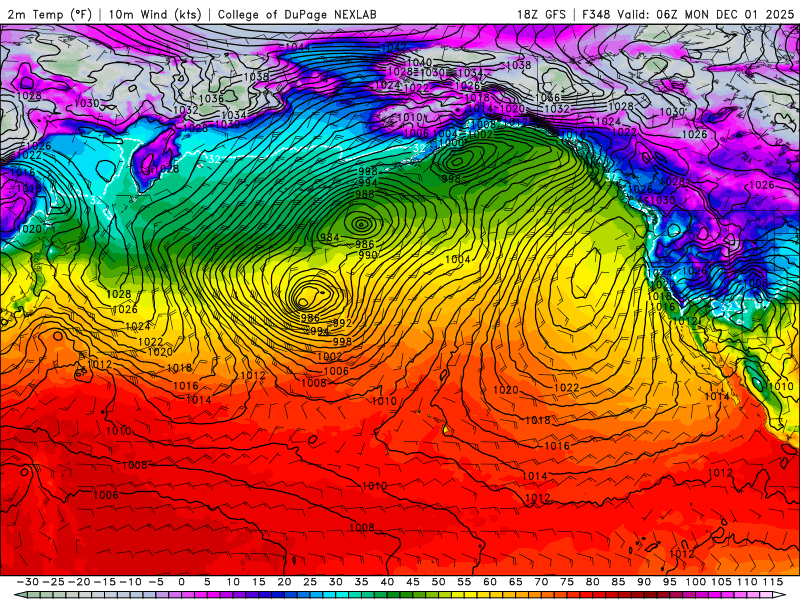Click the 990 isobar label below central low

click(368, 255)
